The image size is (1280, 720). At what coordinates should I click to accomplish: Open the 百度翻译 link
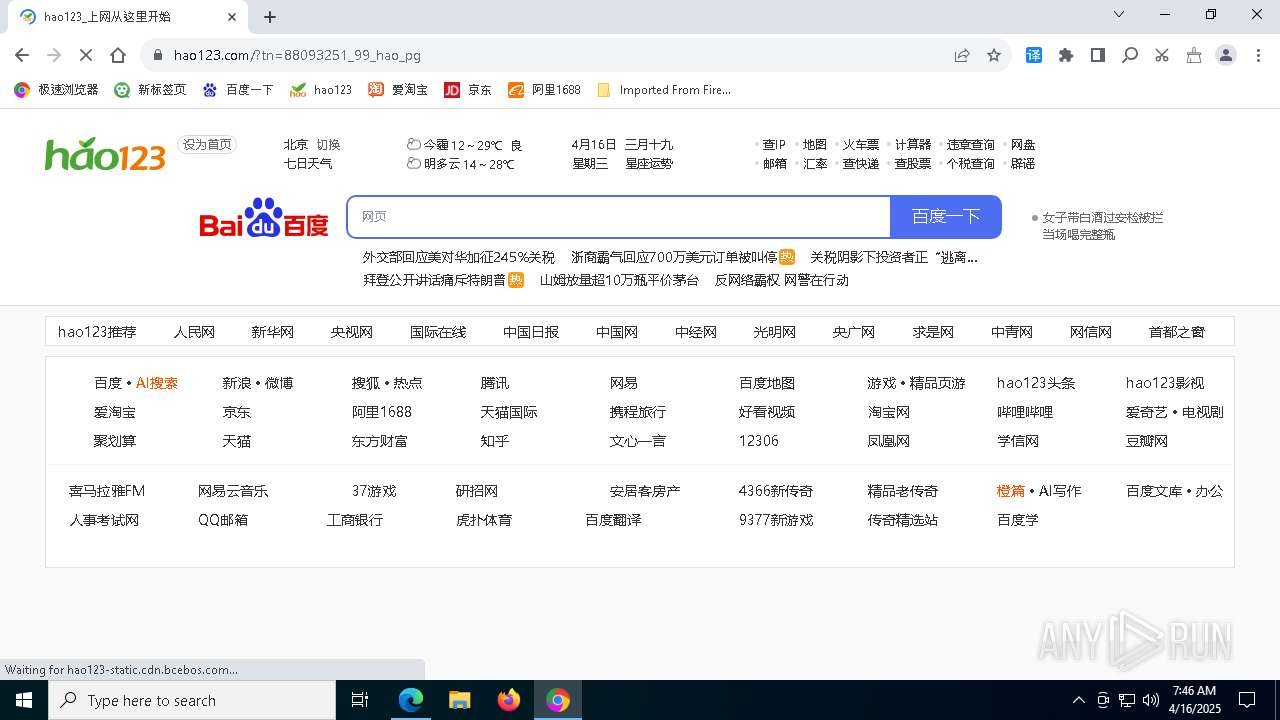click(x=613, y=520)
